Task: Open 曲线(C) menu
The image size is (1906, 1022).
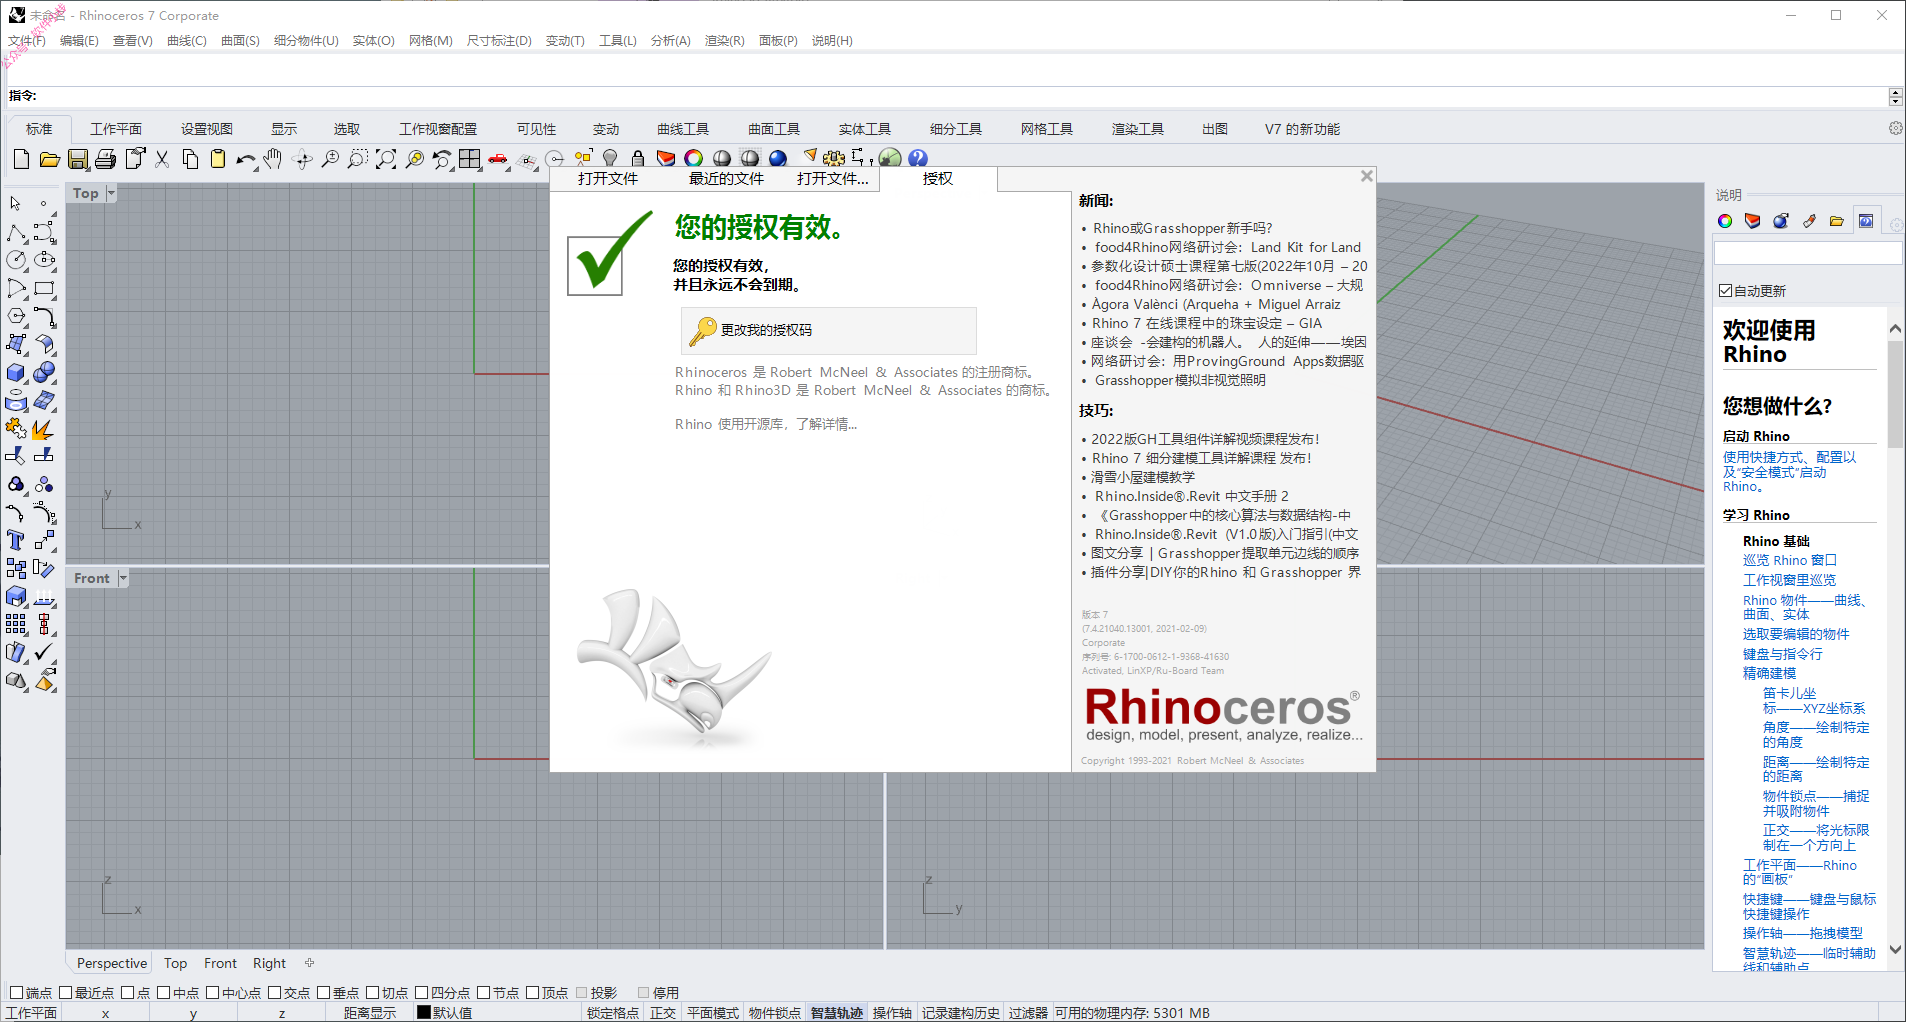Action: tap(186, 41)
